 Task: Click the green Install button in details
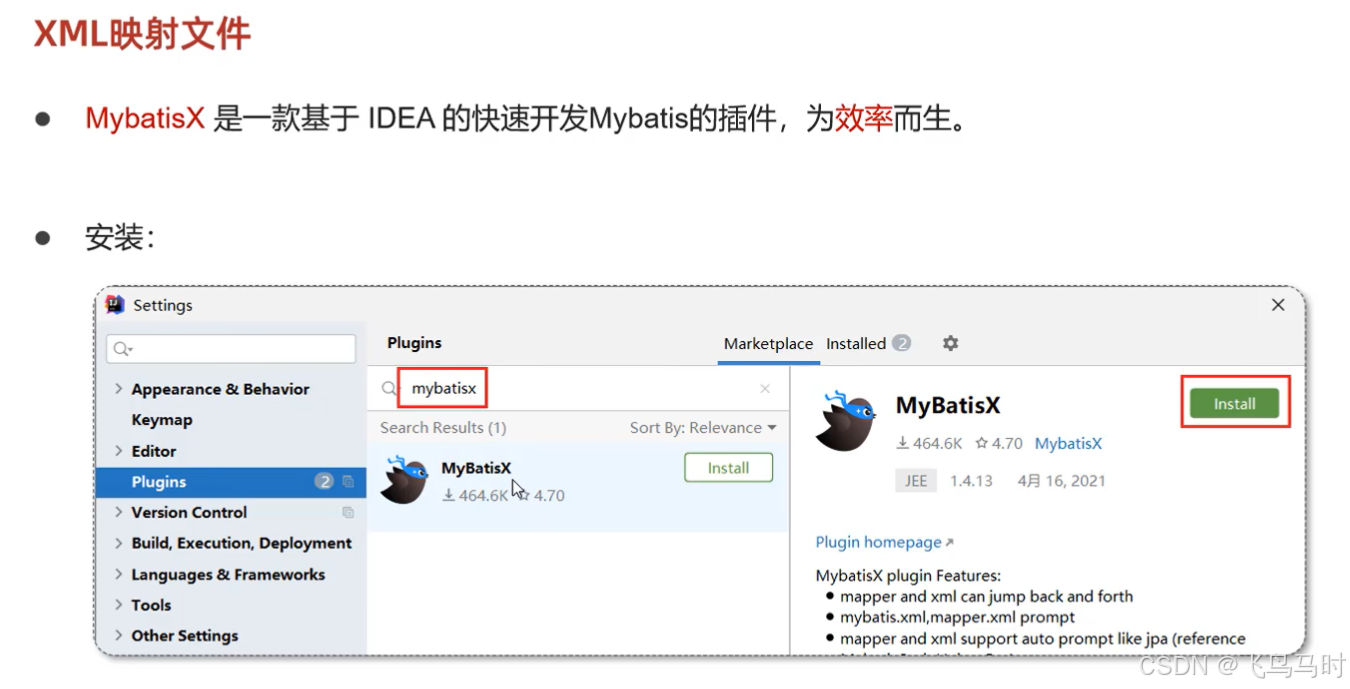click(x=1235, y=404)
